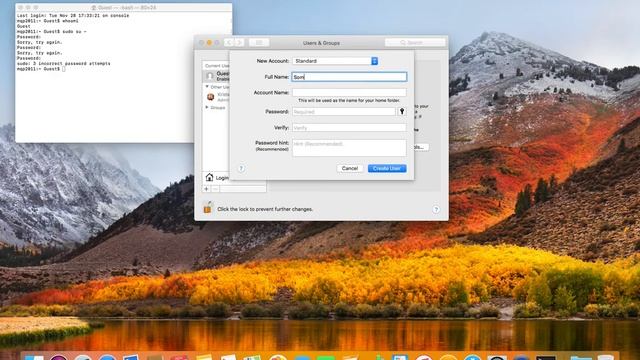Click inside the Password hint box

coord(349,148)
